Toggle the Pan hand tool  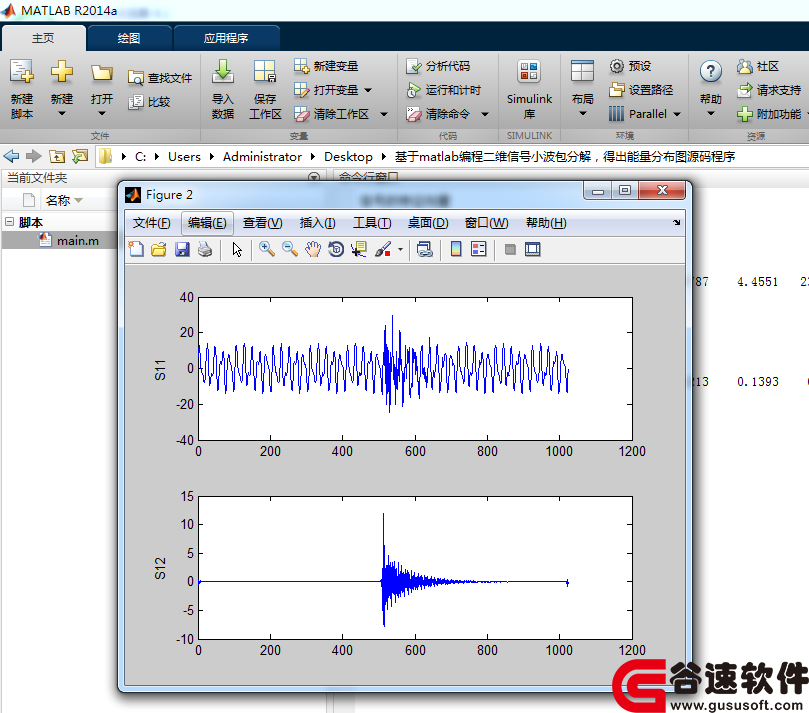pyautogui.click(x=313, y=249)
